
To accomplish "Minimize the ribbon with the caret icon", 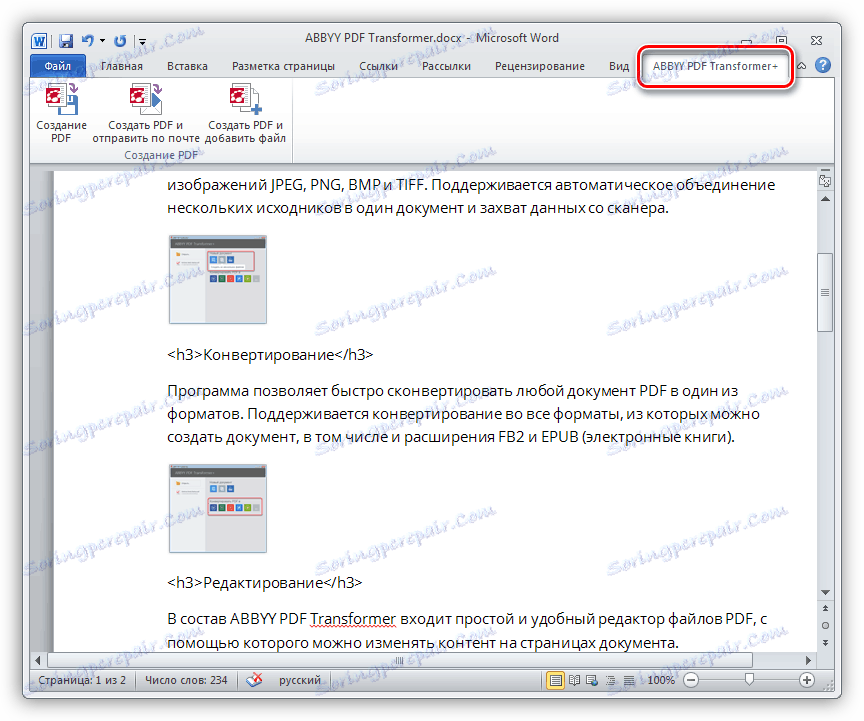I will (x=802, y=66).
